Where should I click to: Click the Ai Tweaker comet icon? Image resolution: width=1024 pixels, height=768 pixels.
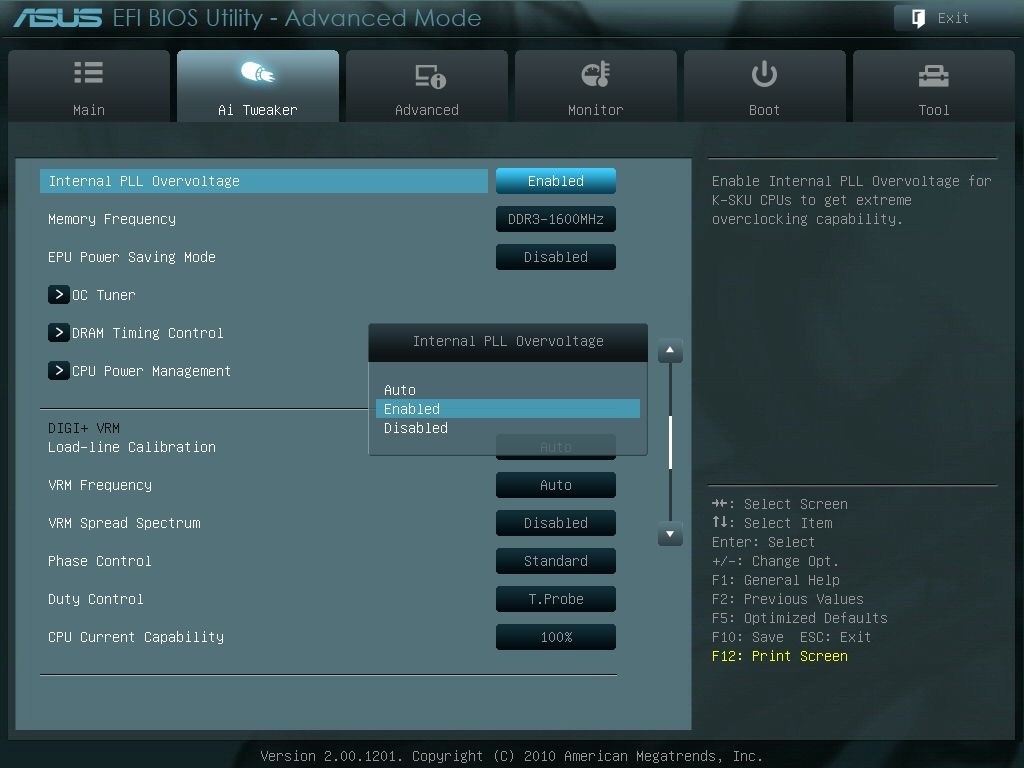coord(257,72)
